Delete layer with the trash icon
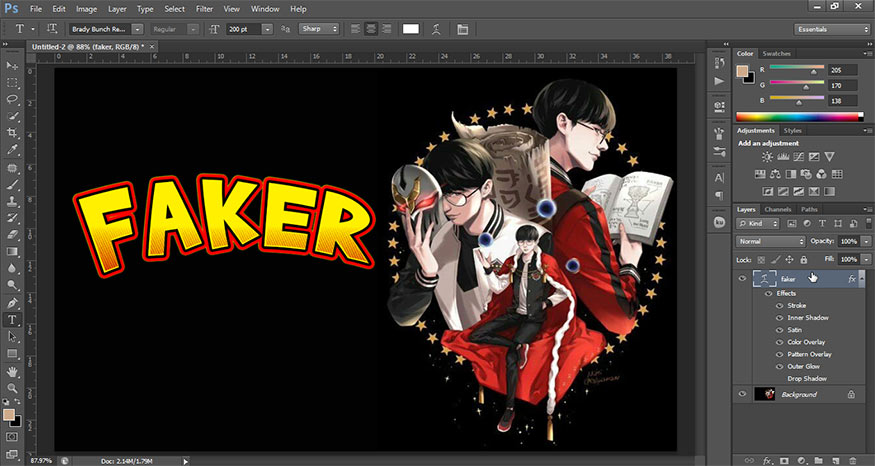The height and width of the screenshot is (466, 875). coord(852,461)
